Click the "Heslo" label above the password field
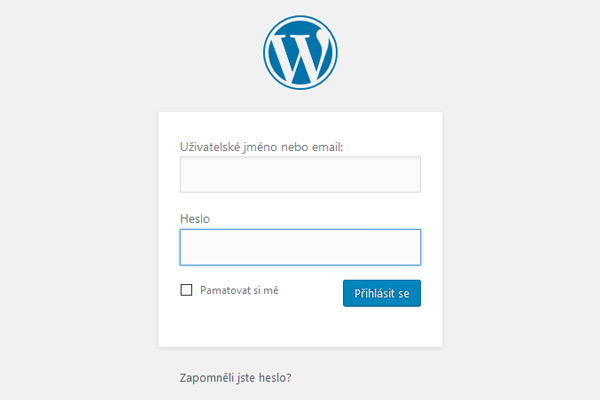Image resolution: width=600 pixels, height=400 pixels. pyautogui.click(x=195, y=218)
